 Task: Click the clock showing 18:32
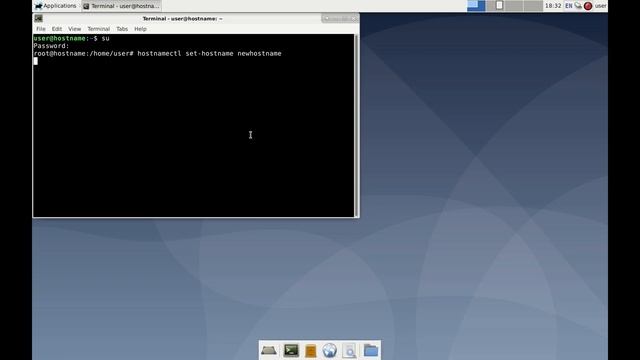(553, 6)
